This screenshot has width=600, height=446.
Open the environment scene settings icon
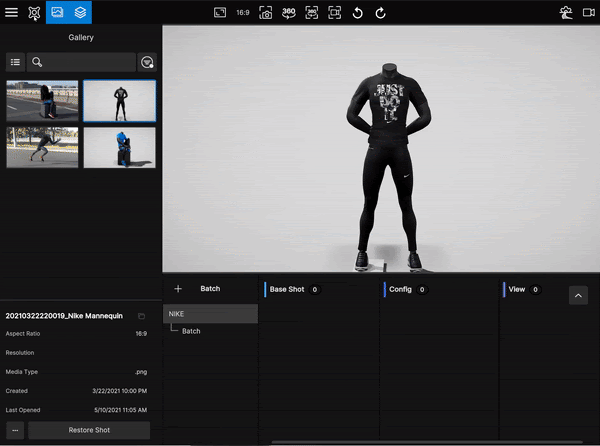click(x=566, y=13)
